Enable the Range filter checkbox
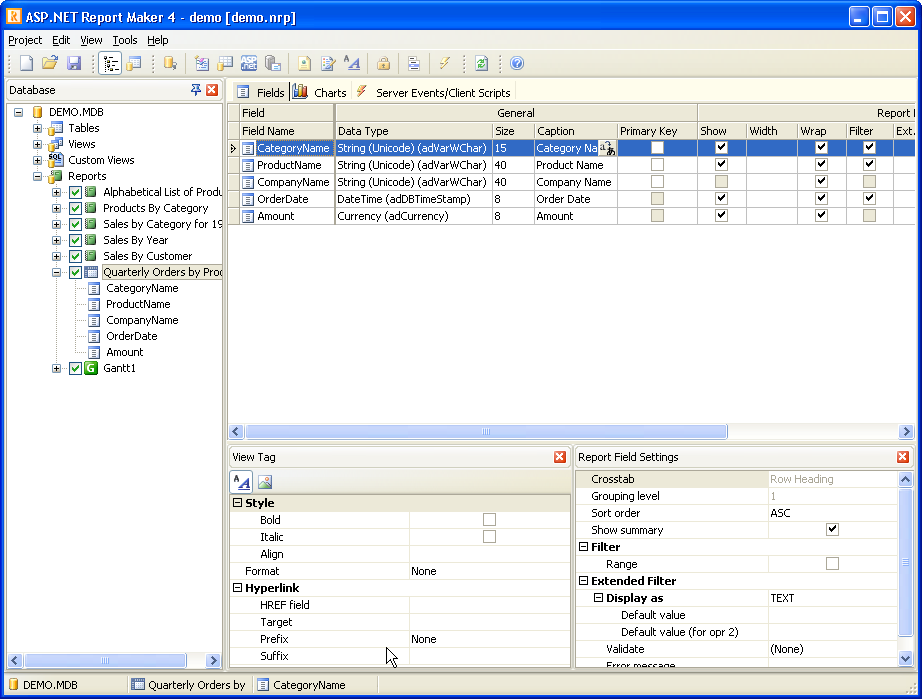This screenshot has height=699, width=922. tap(832, 564)
